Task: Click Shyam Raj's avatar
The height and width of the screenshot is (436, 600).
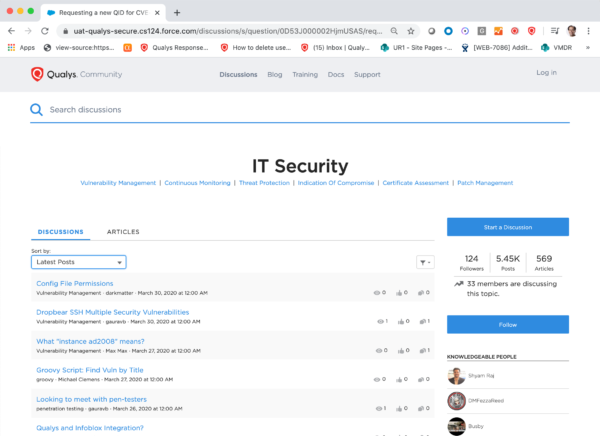Action: tap(456, 375)
